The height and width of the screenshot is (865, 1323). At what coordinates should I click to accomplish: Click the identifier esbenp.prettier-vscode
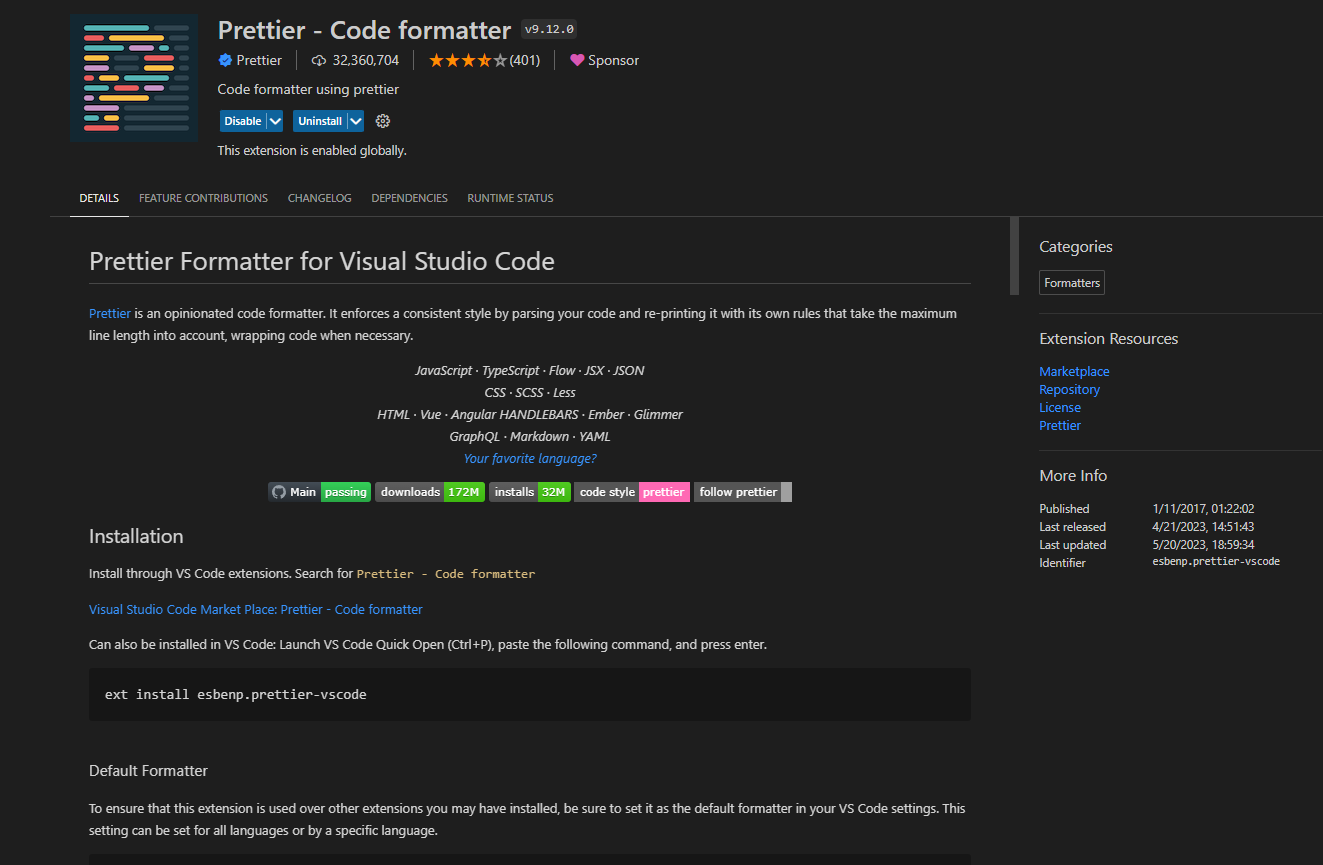pos(1216,562)
